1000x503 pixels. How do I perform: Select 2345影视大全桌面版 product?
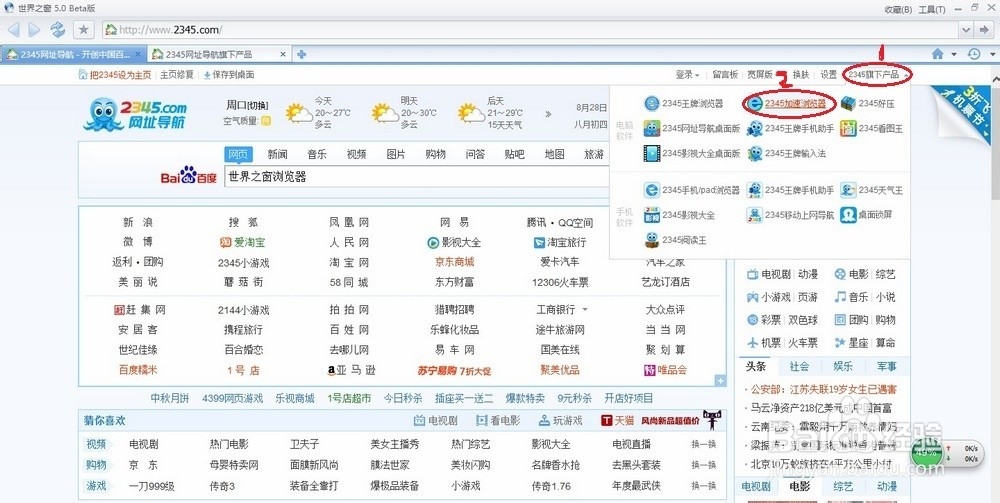pos(692,153)
